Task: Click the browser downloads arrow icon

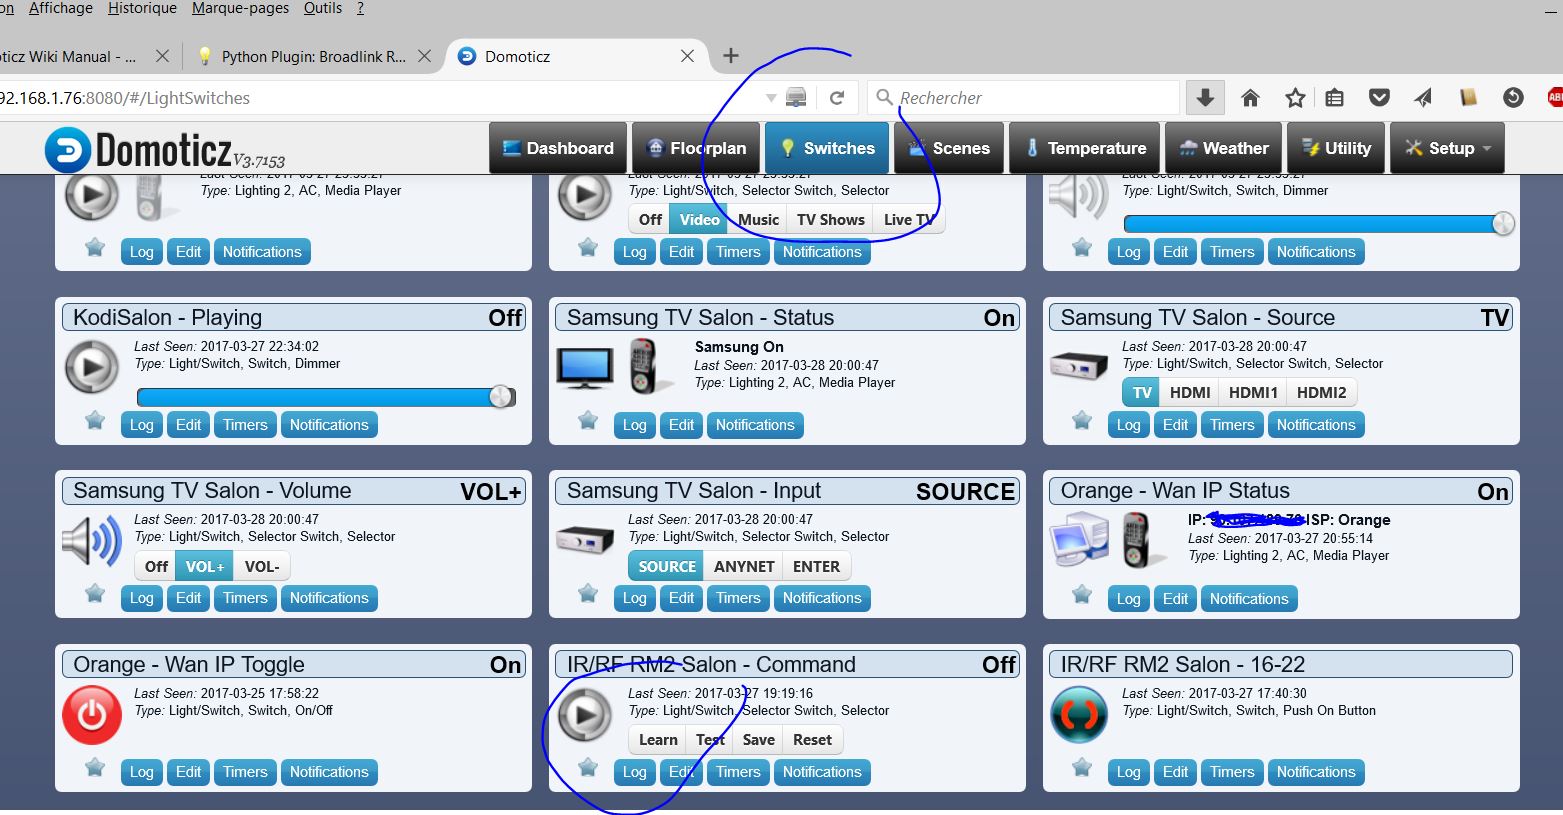Action: [1205, 97]
